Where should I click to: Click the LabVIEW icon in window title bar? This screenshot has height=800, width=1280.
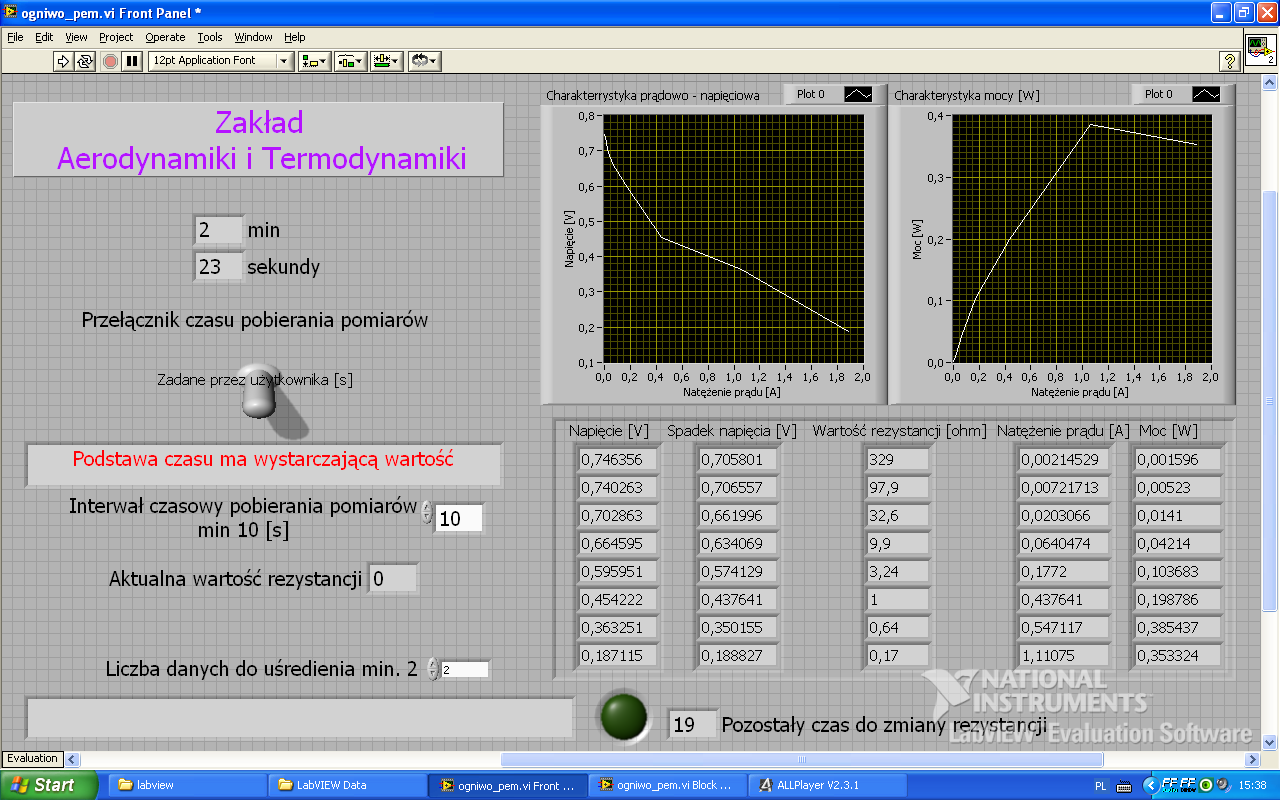(10, 12)
